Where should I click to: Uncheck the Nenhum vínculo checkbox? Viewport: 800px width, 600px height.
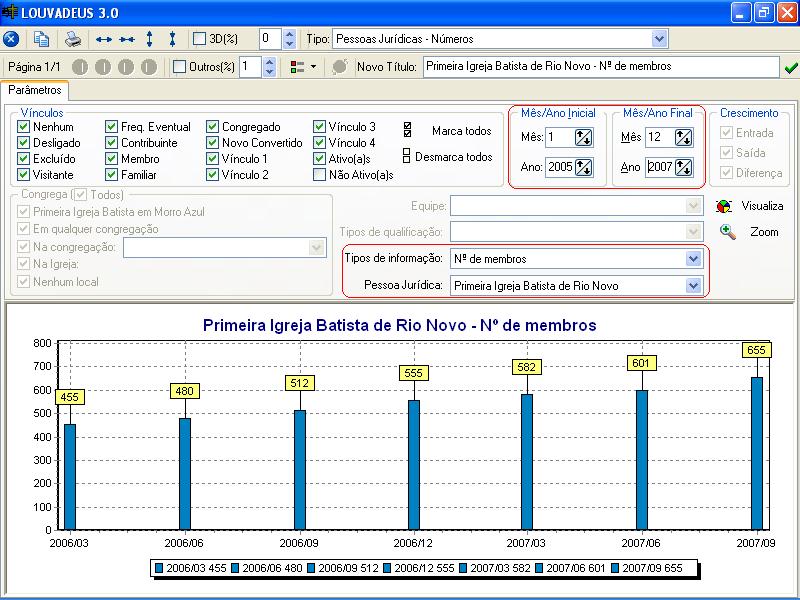coord(23,127)
